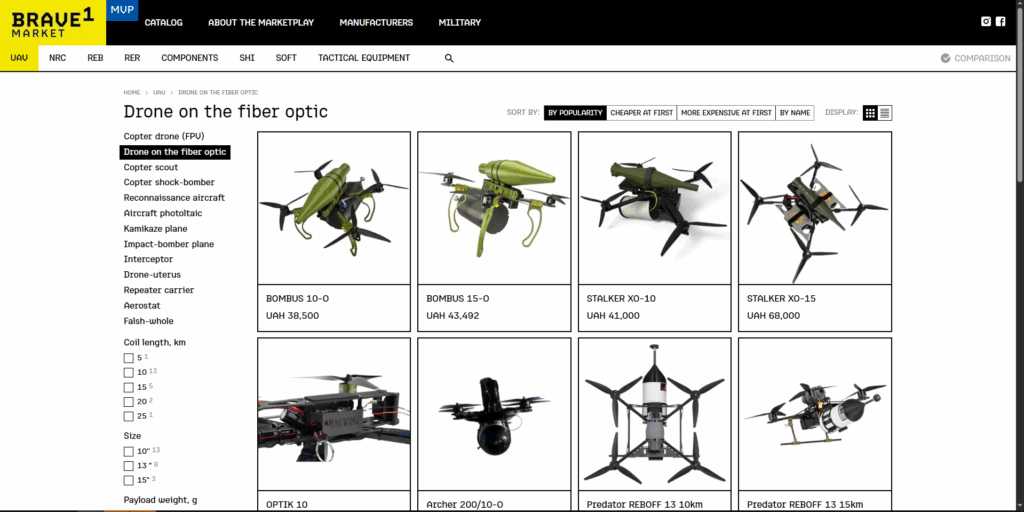Check the 25 km coil length box
The height and width of the screenshot is (512, 1024).
click(129, 416)
